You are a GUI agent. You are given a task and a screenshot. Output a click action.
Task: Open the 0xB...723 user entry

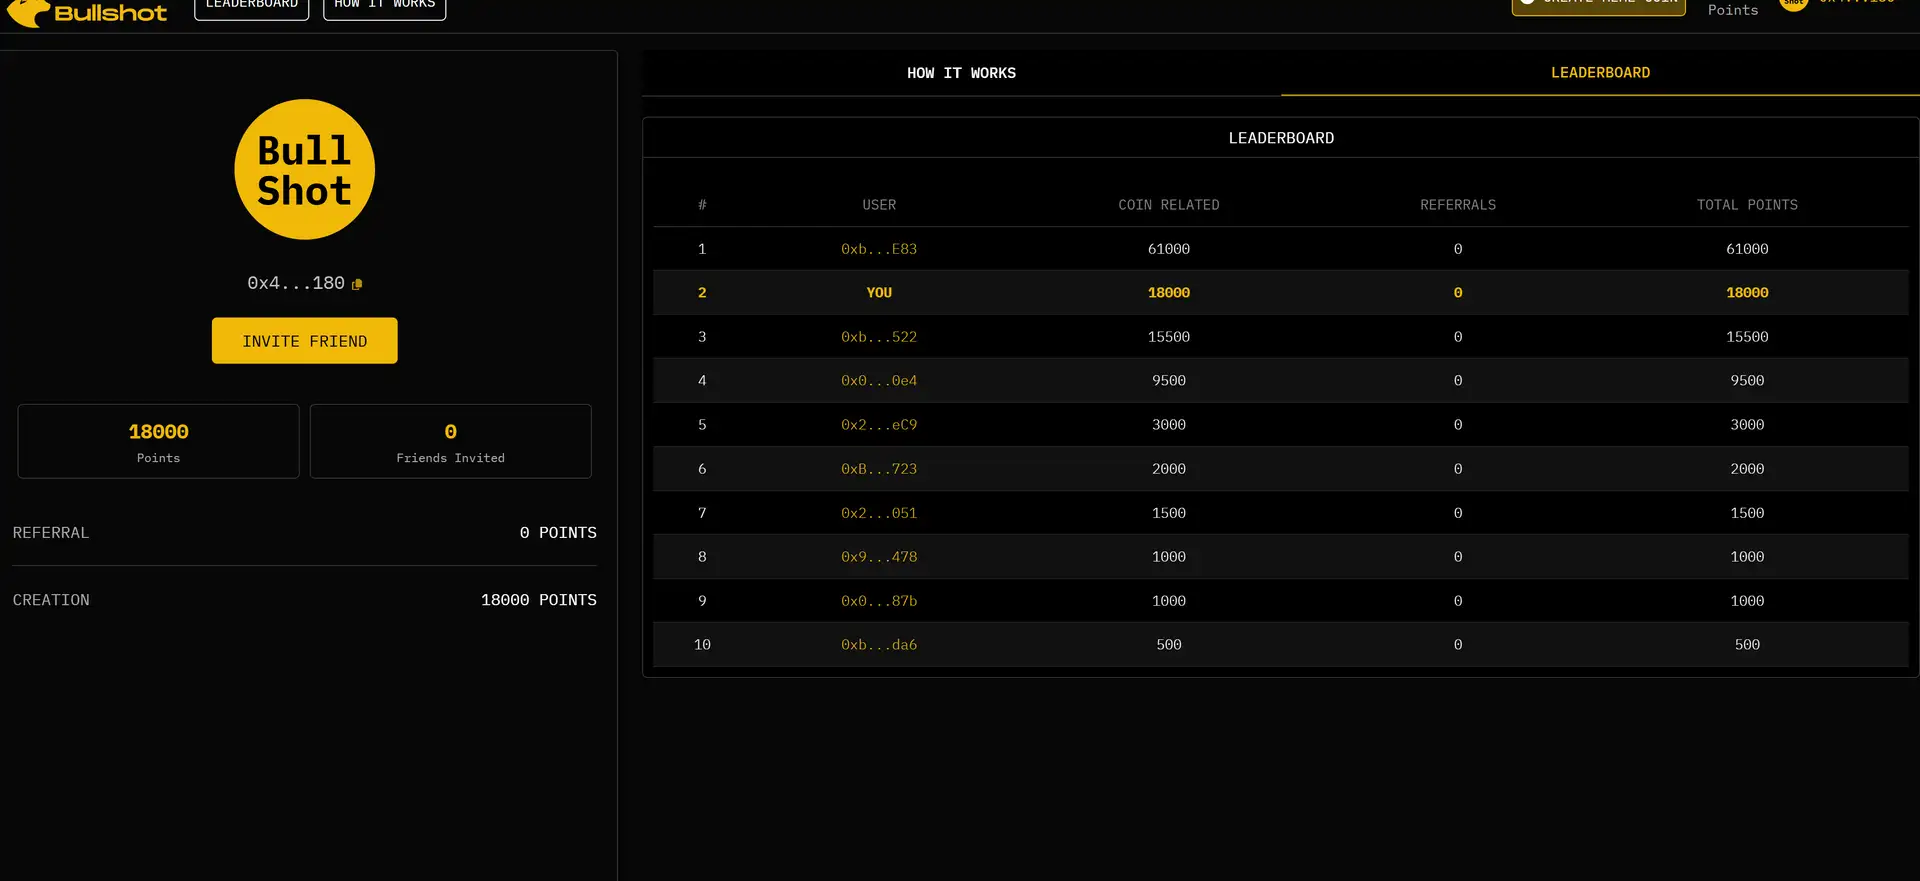pos(878,469)
